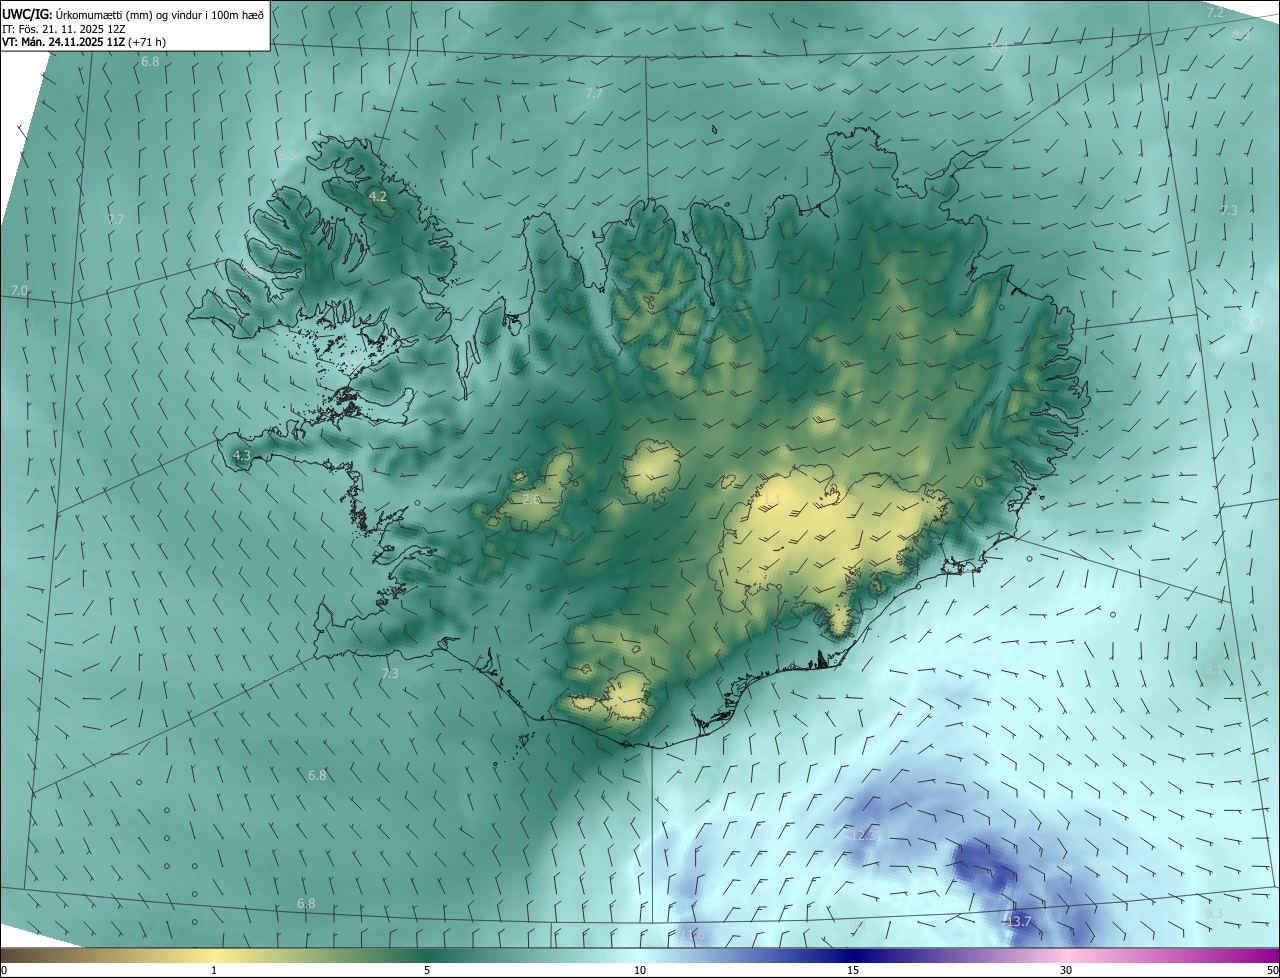Click the color scale tick labeled 15
Viewport: 1280px width, 978px height.
coord(853,970)
